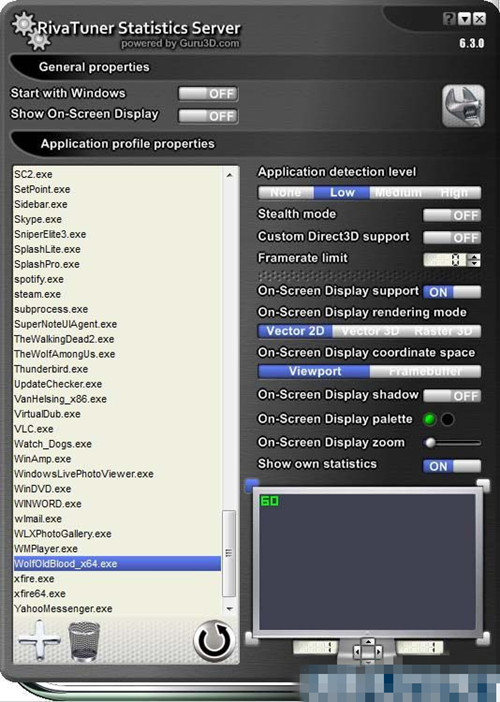The width and height of the screenshot is (500, 702).
Task: Click the profile list scrollbar thumb
Action: click(229, 553)
